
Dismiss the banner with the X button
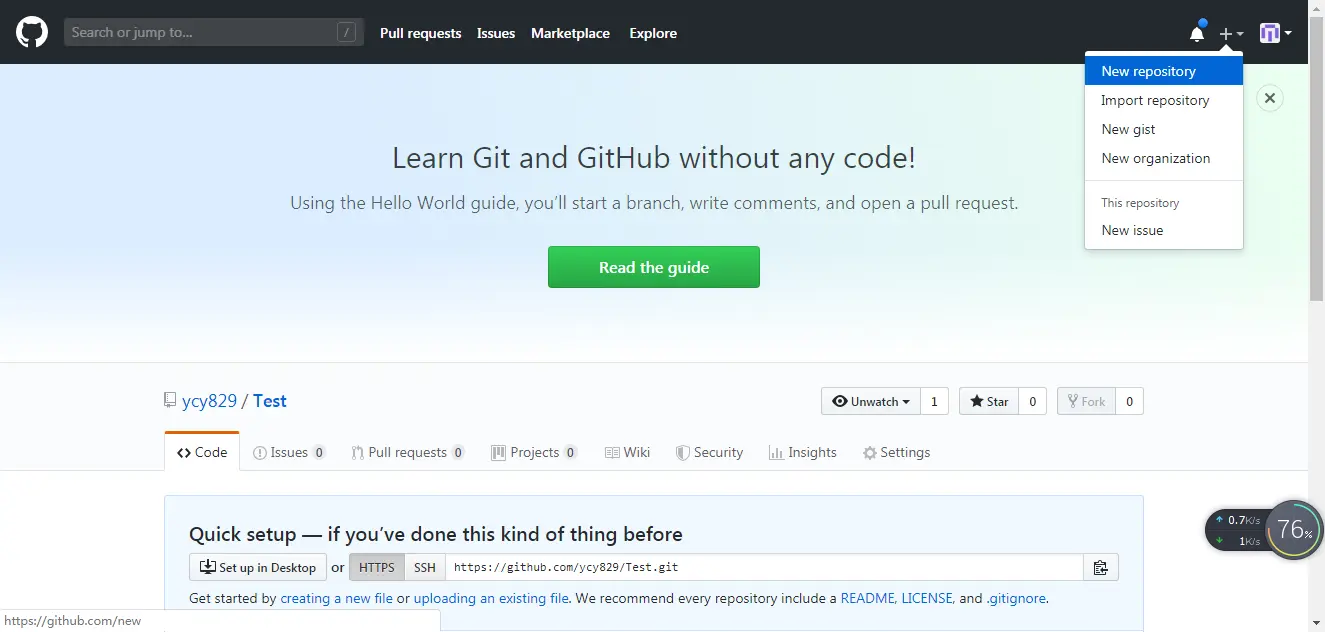point(1270,98)
